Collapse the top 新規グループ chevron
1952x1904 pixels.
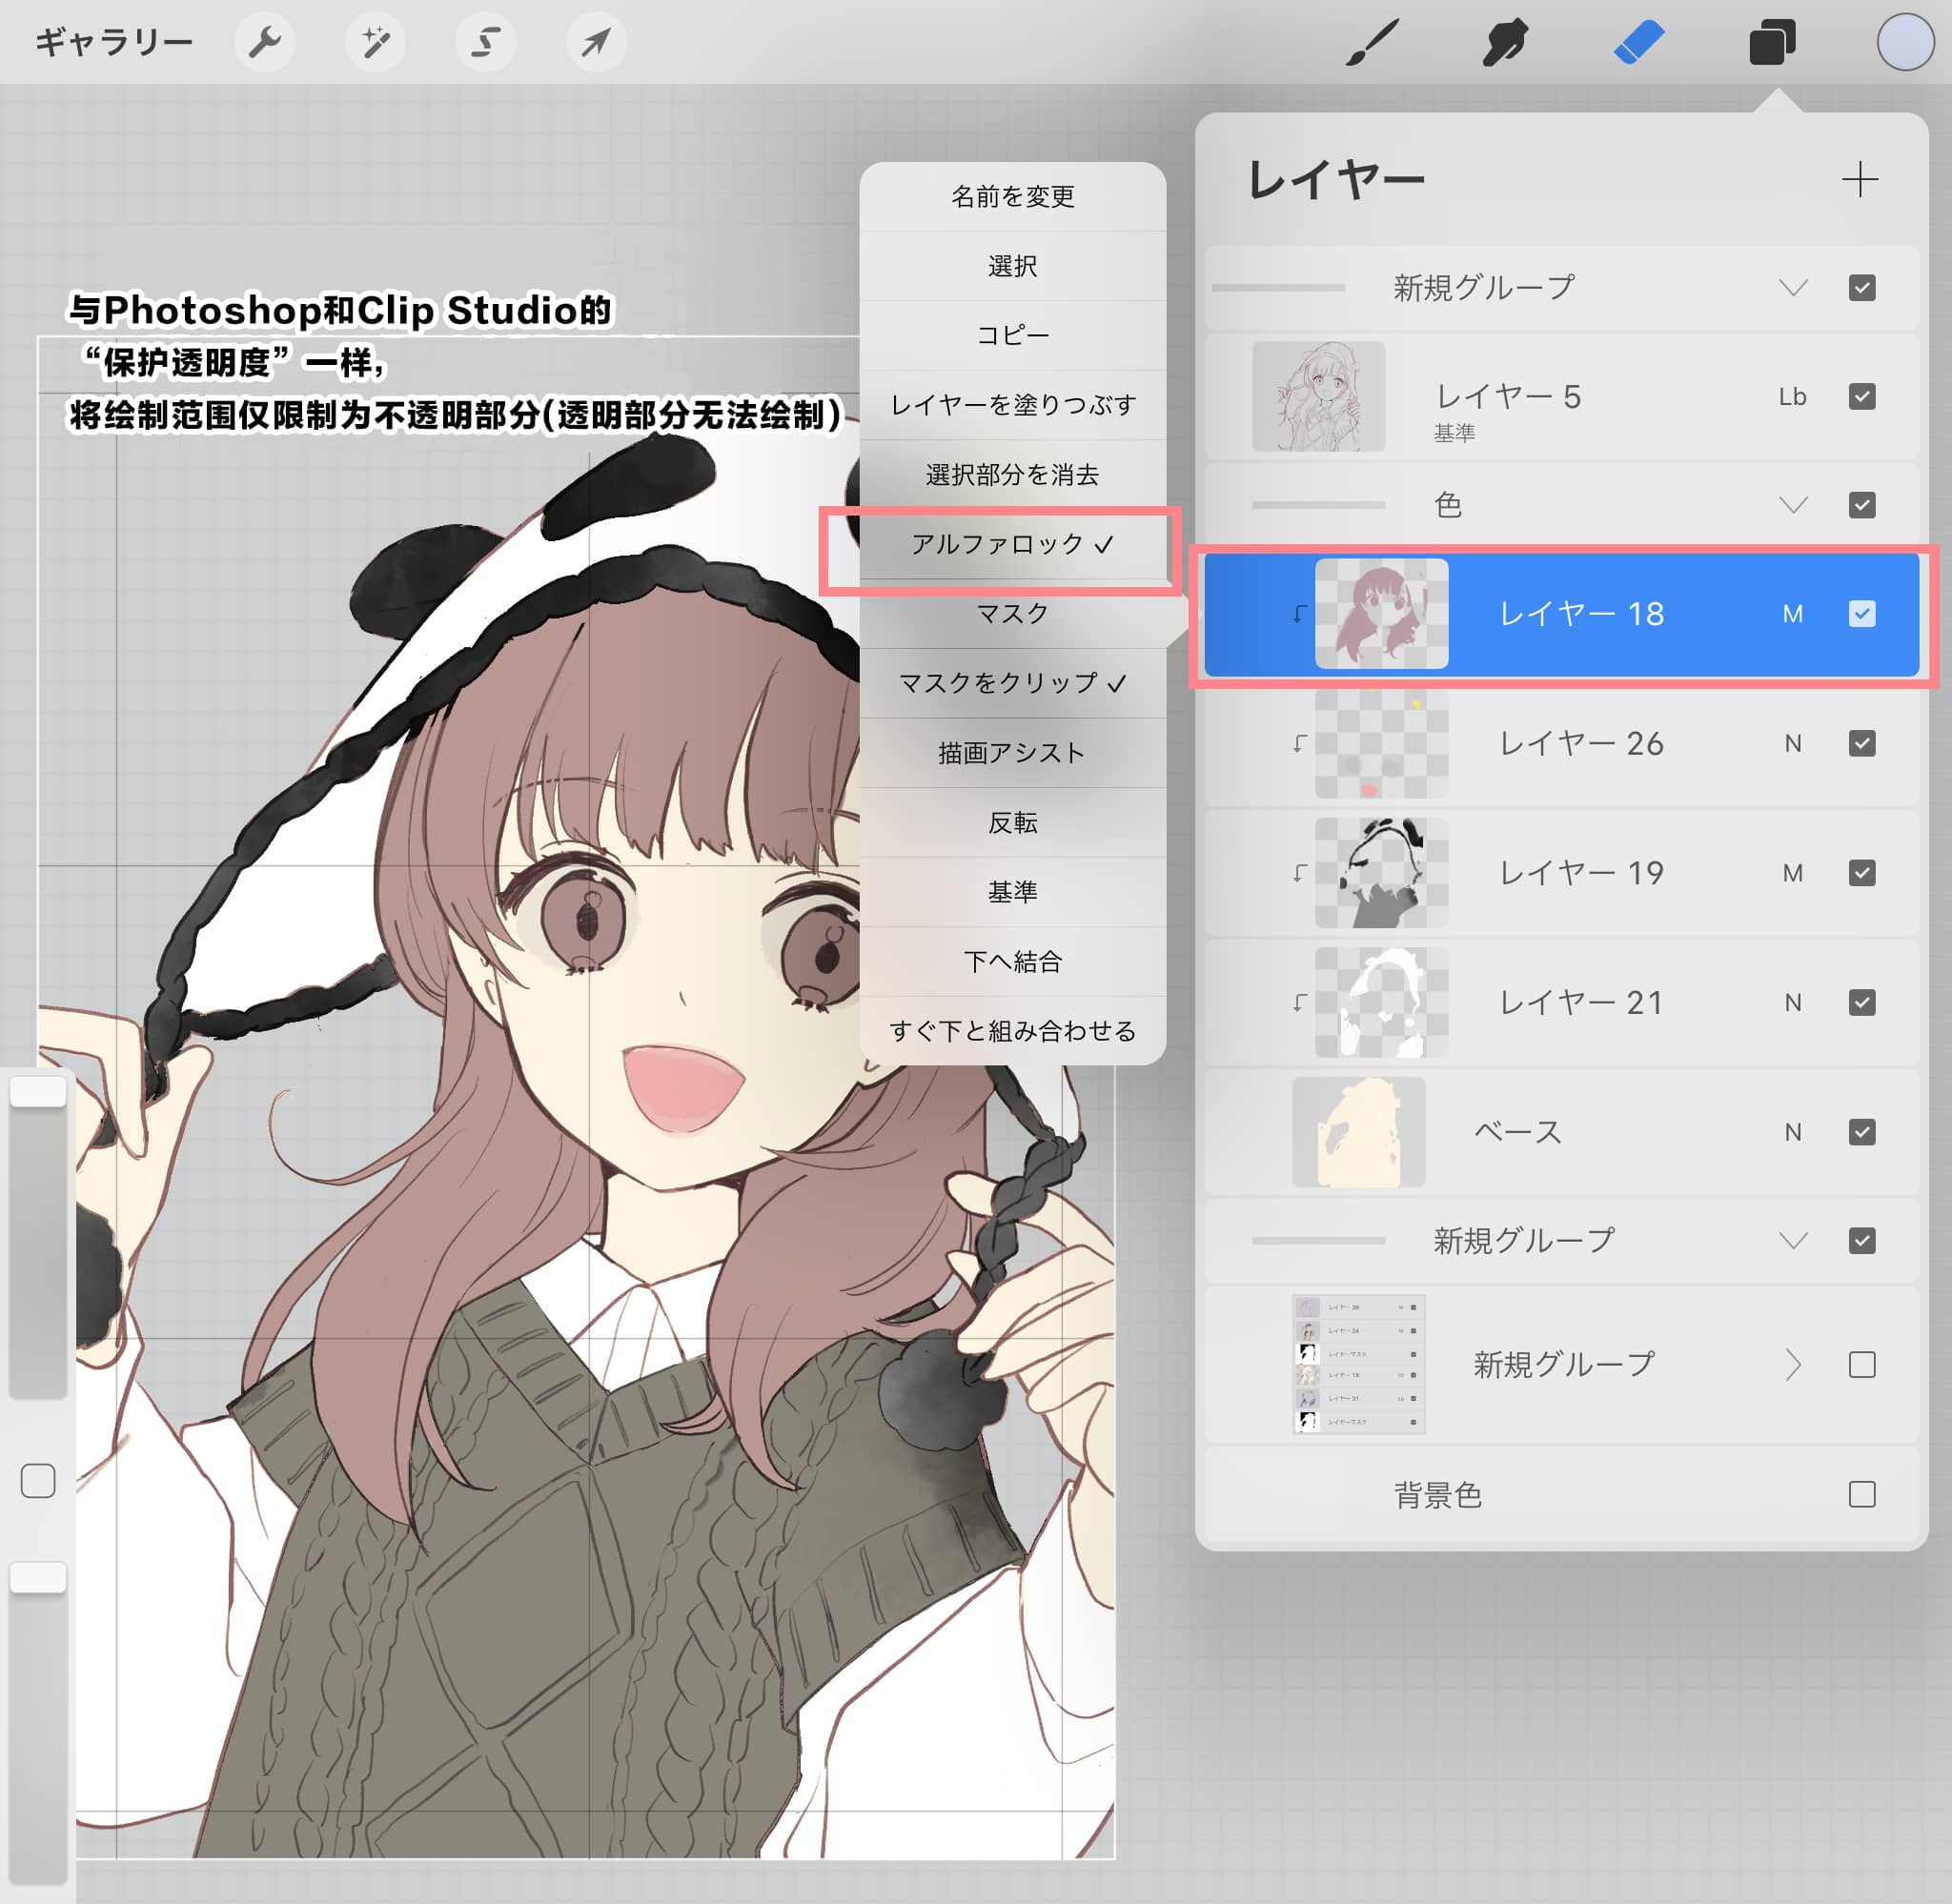[x=1793, y=288]
